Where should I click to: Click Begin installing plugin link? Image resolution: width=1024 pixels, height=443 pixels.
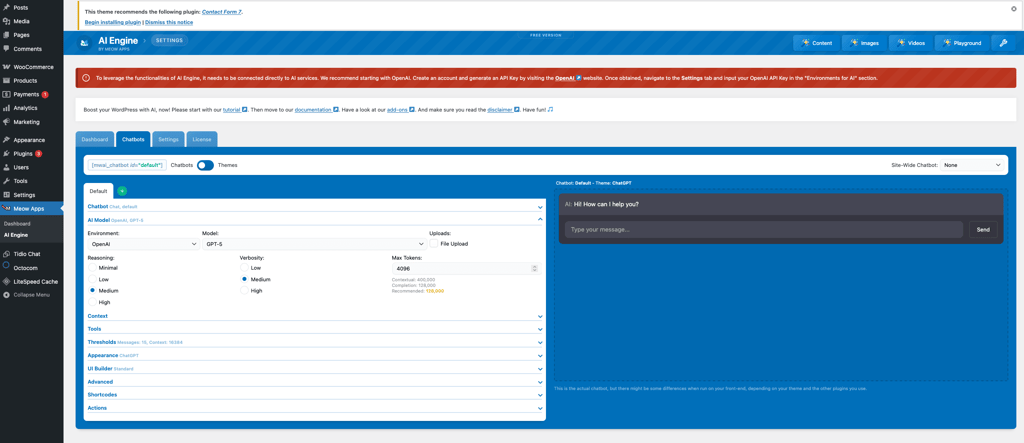pyautogui.click(x=113, y=22)
